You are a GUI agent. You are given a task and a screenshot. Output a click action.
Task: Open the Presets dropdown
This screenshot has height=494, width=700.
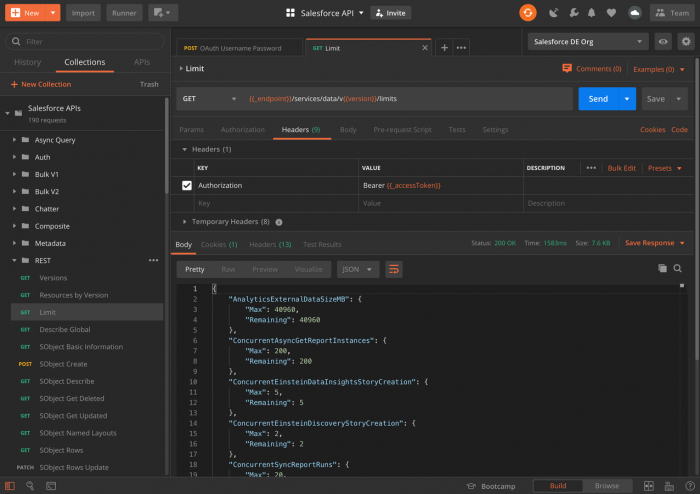coord(665,168)
